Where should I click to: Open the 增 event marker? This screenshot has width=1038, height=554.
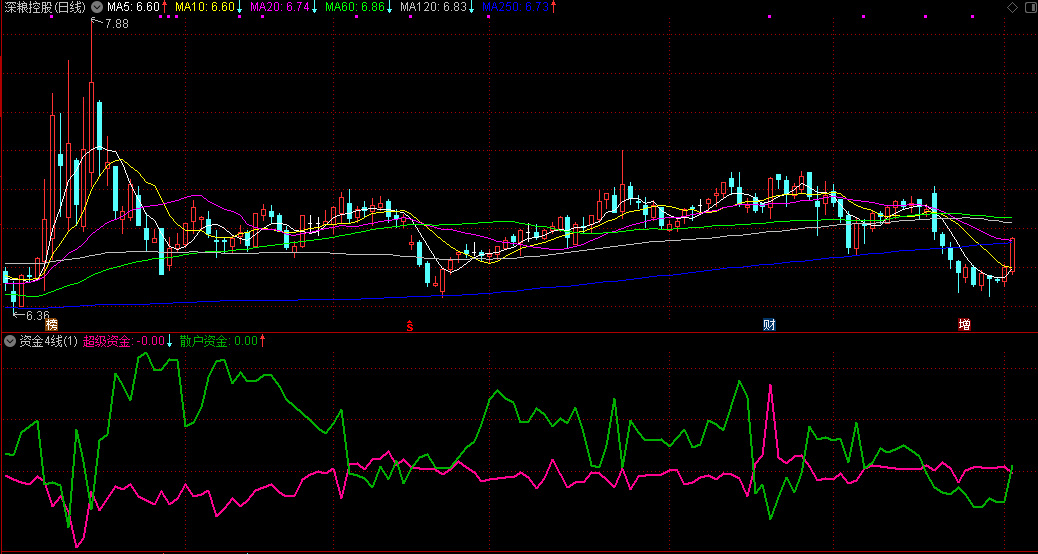pos(964,324)
